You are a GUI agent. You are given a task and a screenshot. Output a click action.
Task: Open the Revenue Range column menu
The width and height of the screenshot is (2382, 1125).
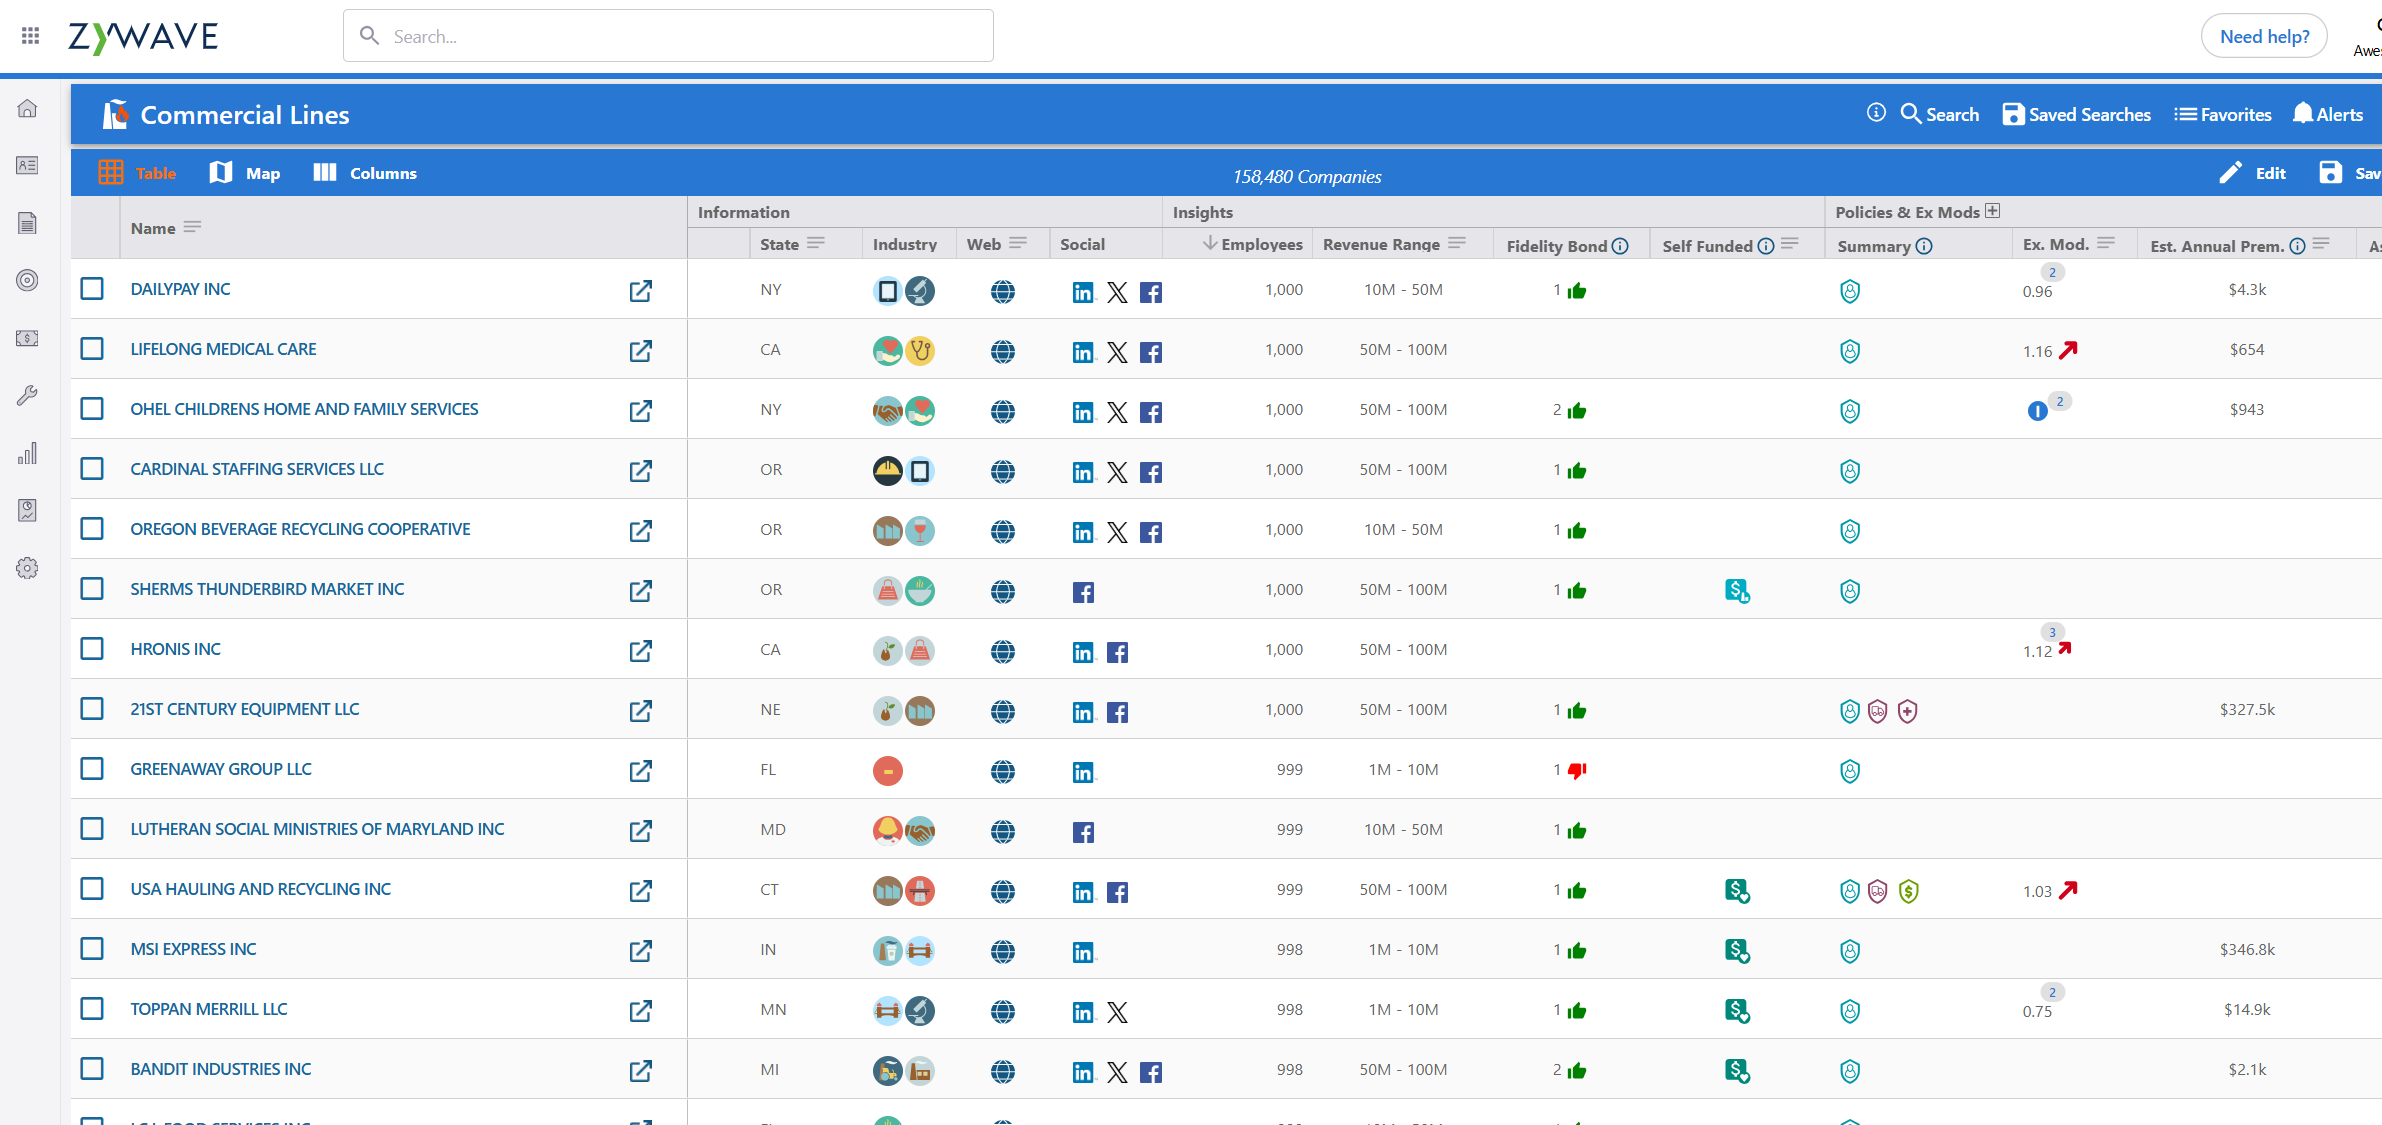tap(1456, 243)
